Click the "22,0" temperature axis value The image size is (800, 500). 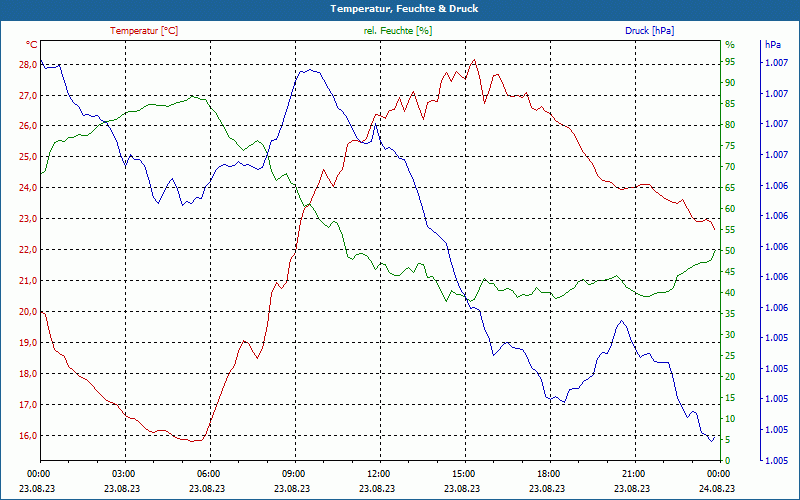point(28,250)
